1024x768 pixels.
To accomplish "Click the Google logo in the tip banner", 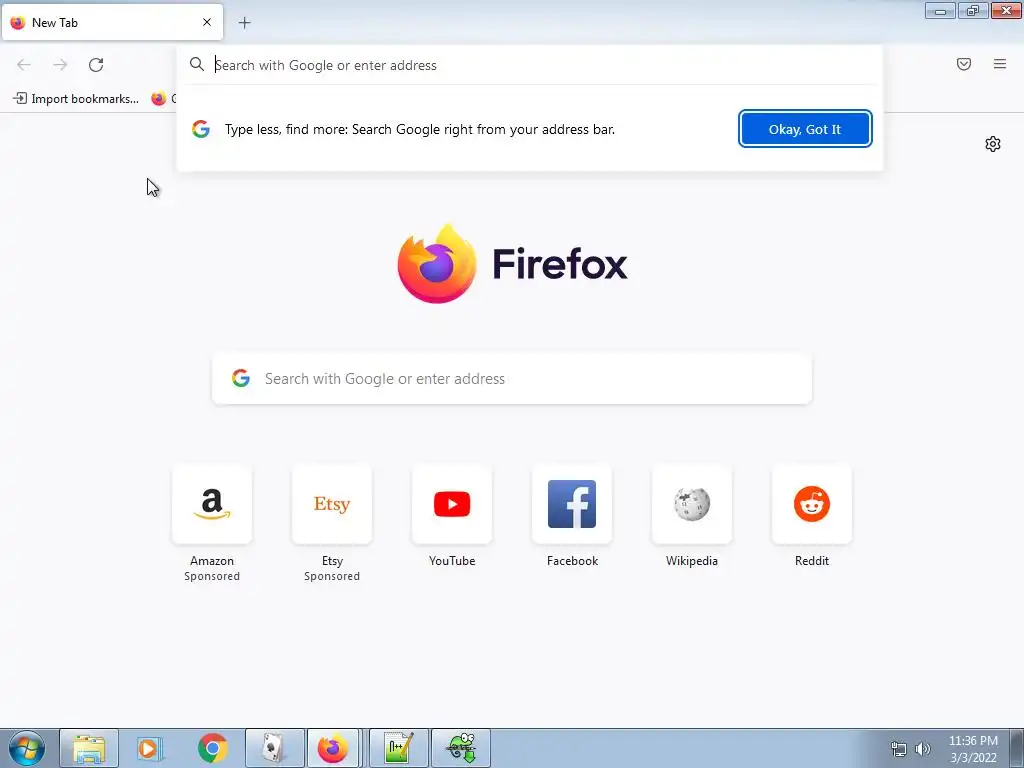I will (x=201, y=129).
